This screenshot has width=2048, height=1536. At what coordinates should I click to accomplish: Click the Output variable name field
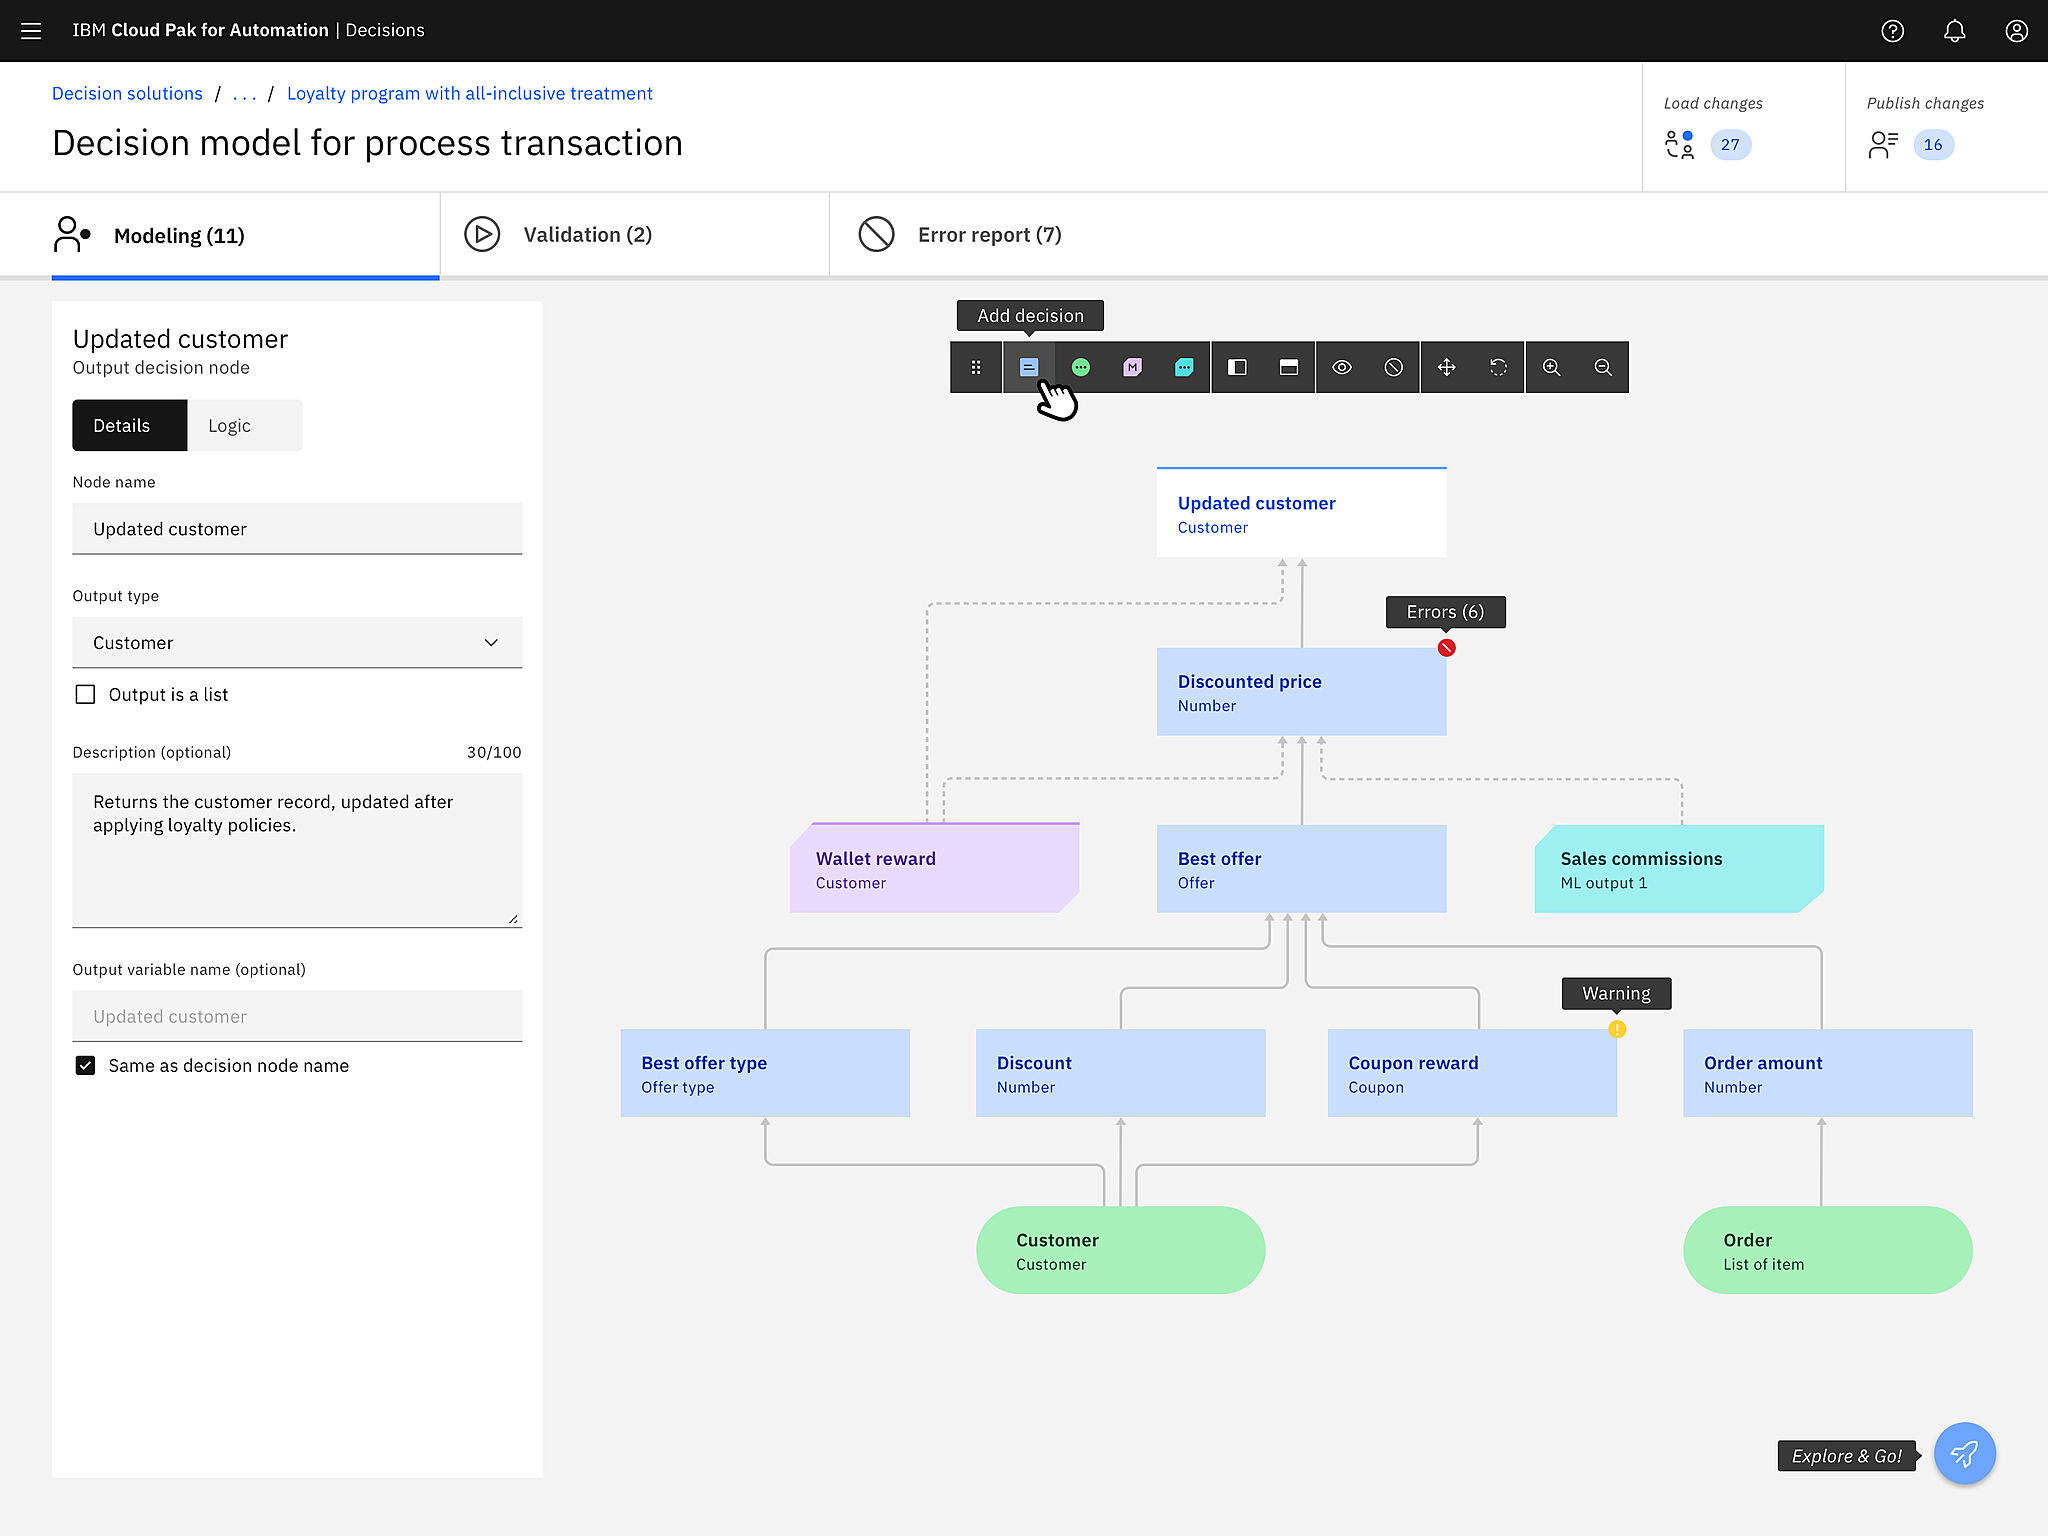coord(297,1016)
